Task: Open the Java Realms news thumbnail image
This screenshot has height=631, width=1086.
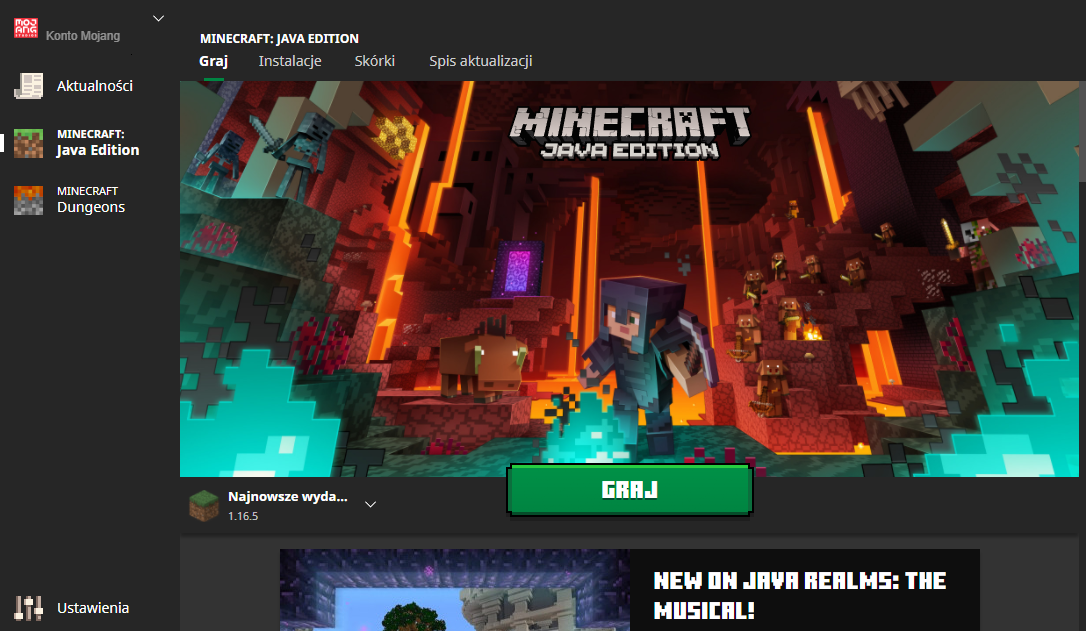Action: click(455, 590)
